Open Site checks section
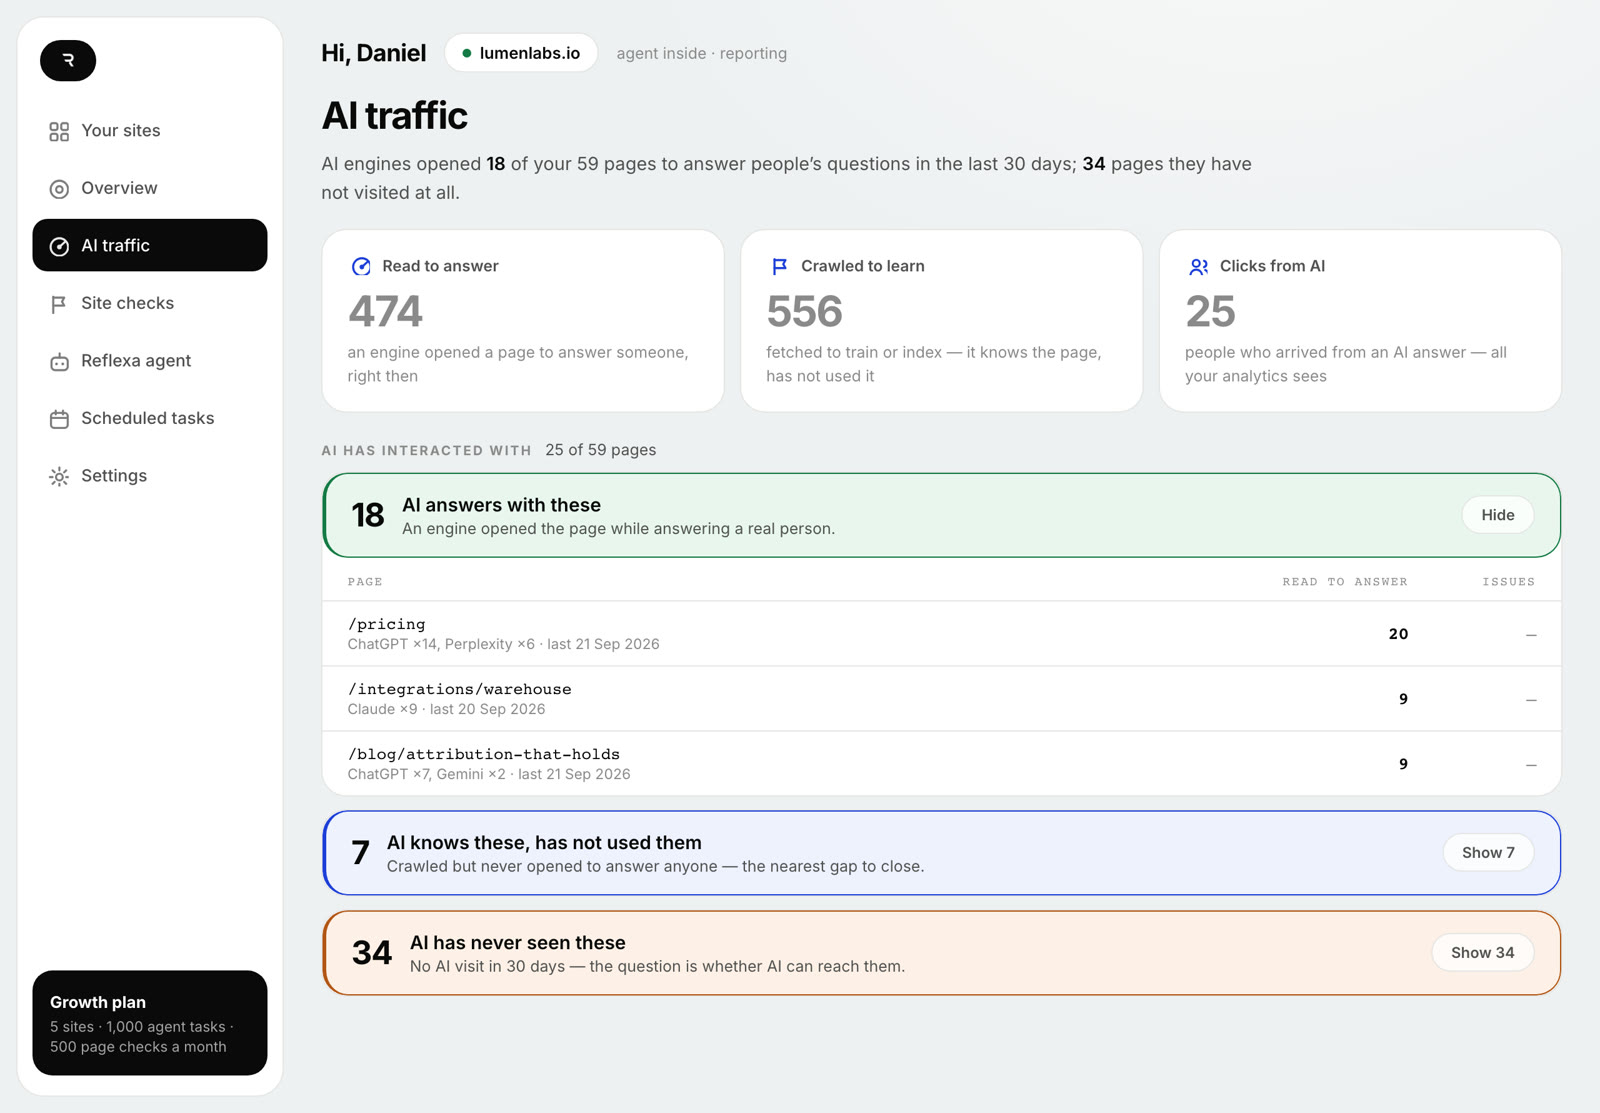The height and width of the screenshot is (1113, 1600). [x=150, y=303]
